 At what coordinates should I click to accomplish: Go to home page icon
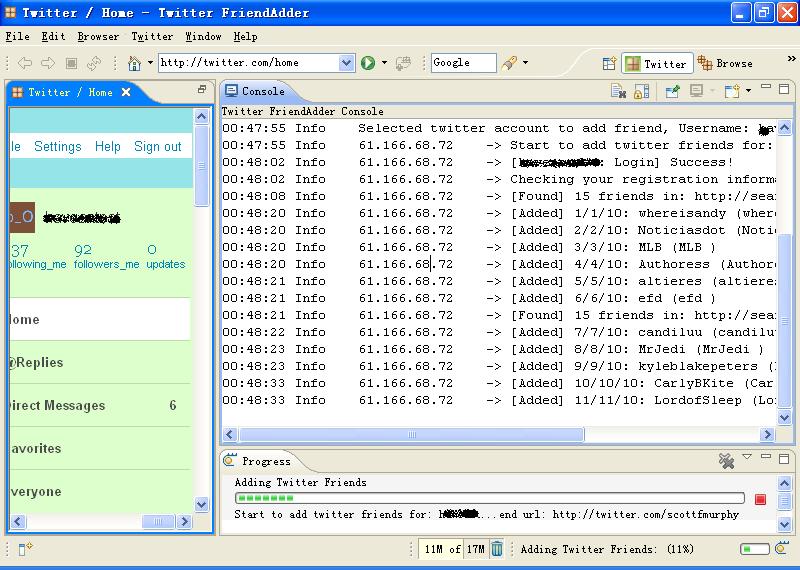click(x=134, y=63)
